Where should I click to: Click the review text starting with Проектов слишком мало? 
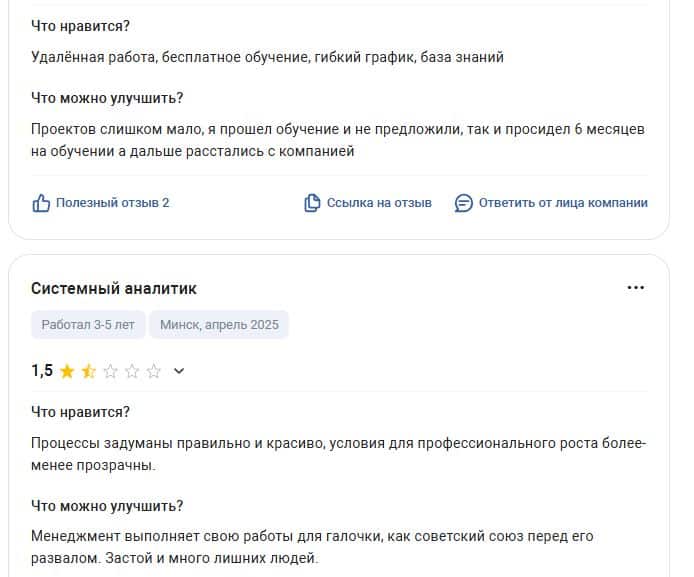click(338, 140)
